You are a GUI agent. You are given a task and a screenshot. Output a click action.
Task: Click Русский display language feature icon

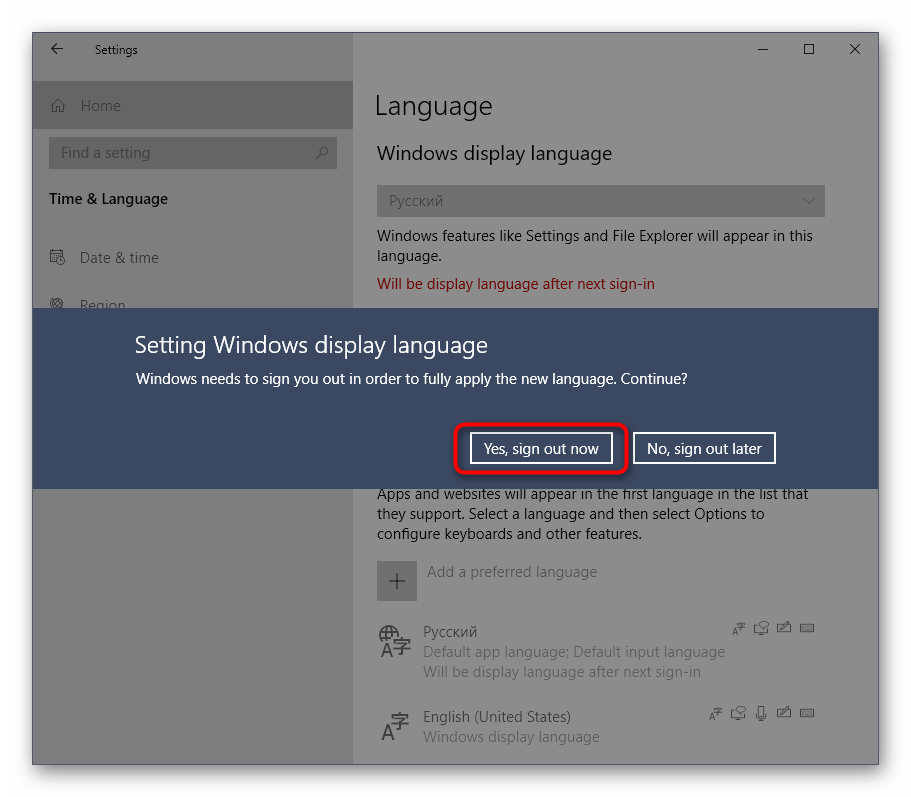click(738, 628)
